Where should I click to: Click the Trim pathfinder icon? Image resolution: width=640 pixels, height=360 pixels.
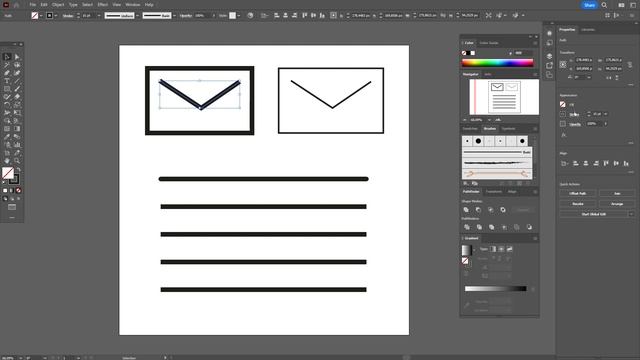point(479,227)
